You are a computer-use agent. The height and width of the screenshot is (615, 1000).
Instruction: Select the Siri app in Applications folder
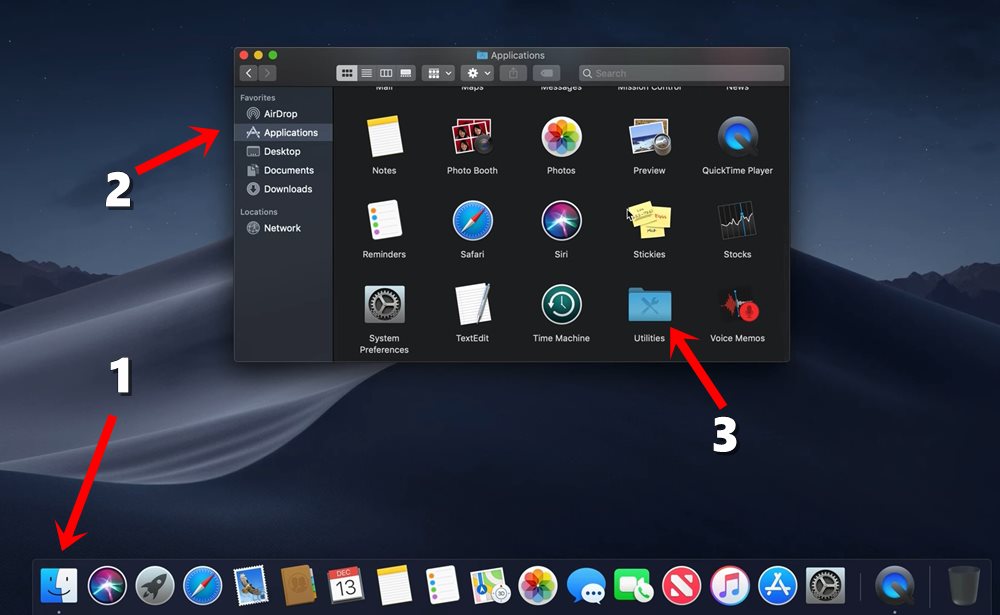pyautogui.click(x=561, y=220)
